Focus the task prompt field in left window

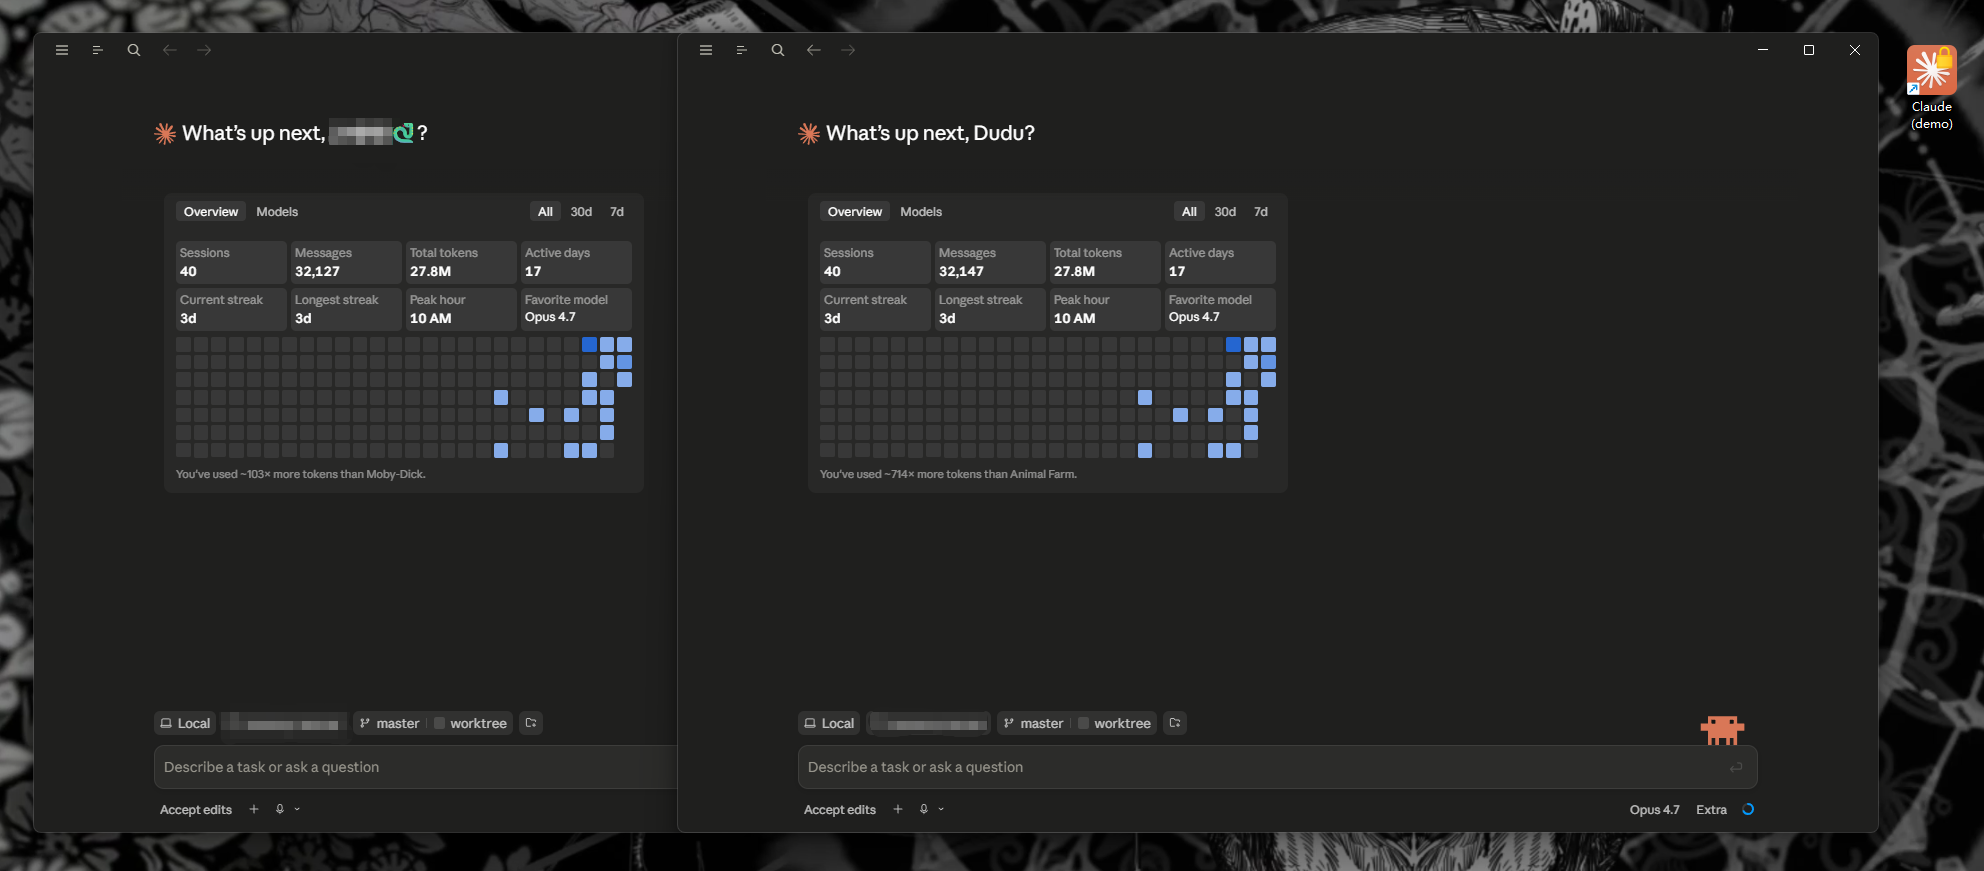point(416,767)
